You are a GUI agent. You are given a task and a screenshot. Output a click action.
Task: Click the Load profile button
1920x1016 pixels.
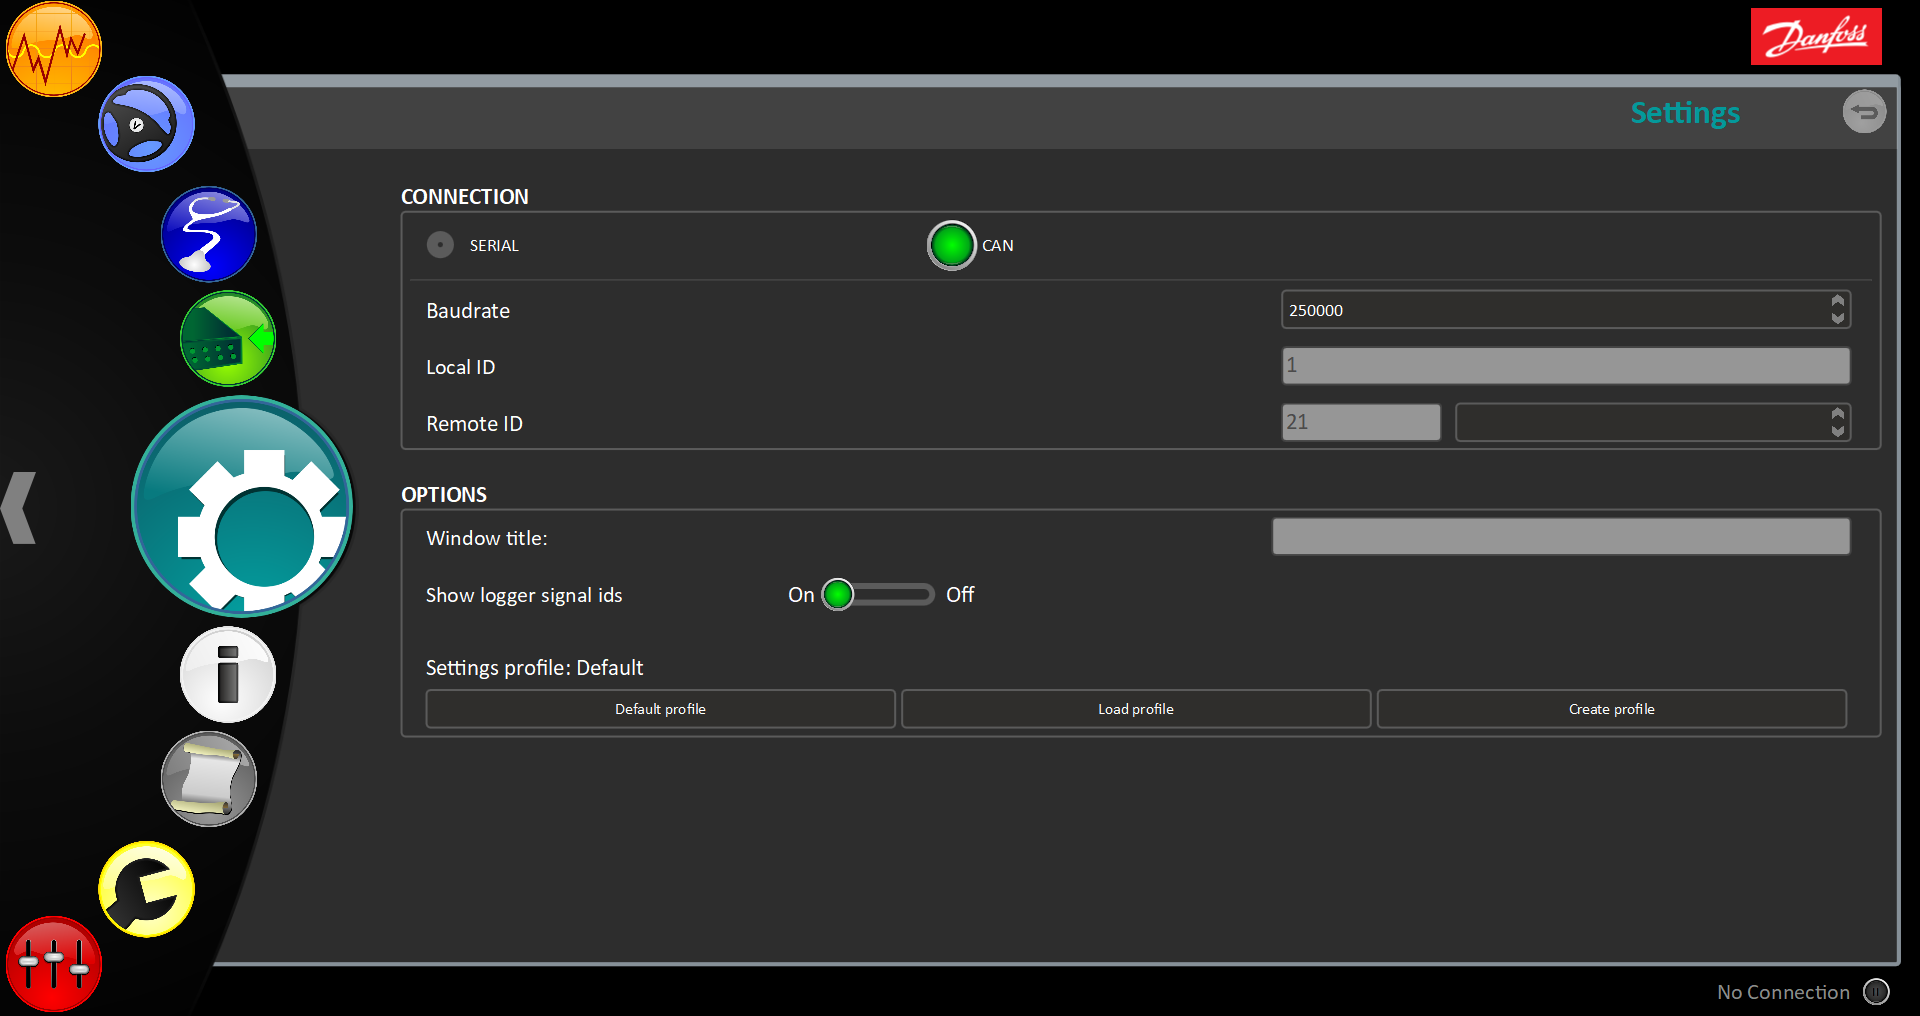click(x=1136, y=709)
